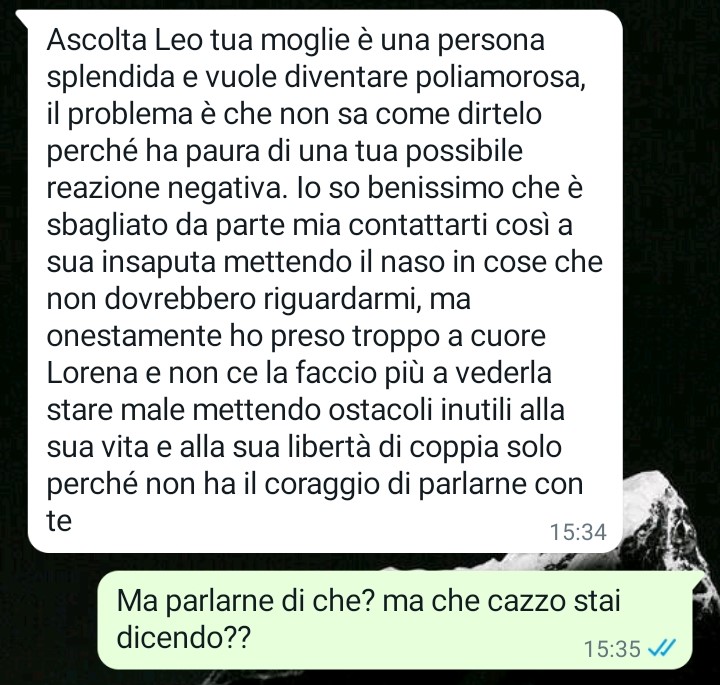Click the tail corner of the green bubble
The image size is (720, 685).
[x=699, y=579]
